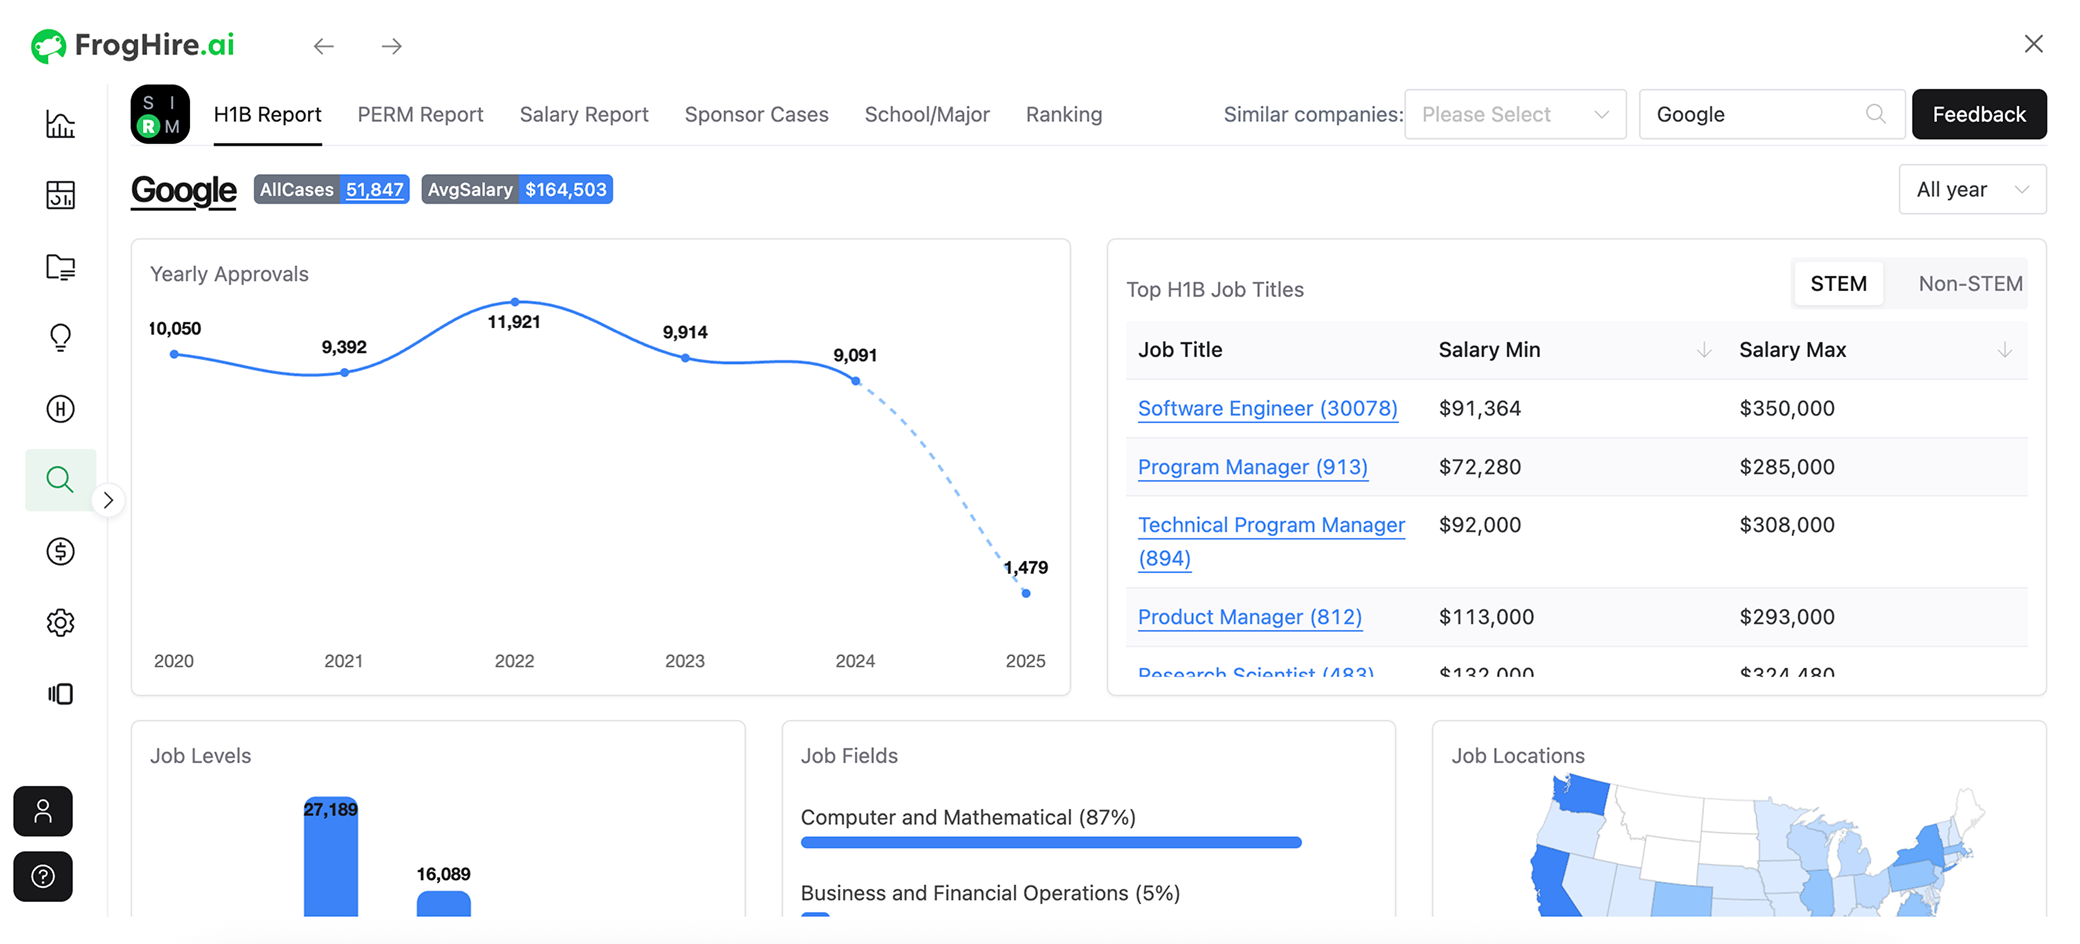This screenshot has width=2080, height=944.
Task: Sort by Salary Min arrow
Action: coord(1704,350)
